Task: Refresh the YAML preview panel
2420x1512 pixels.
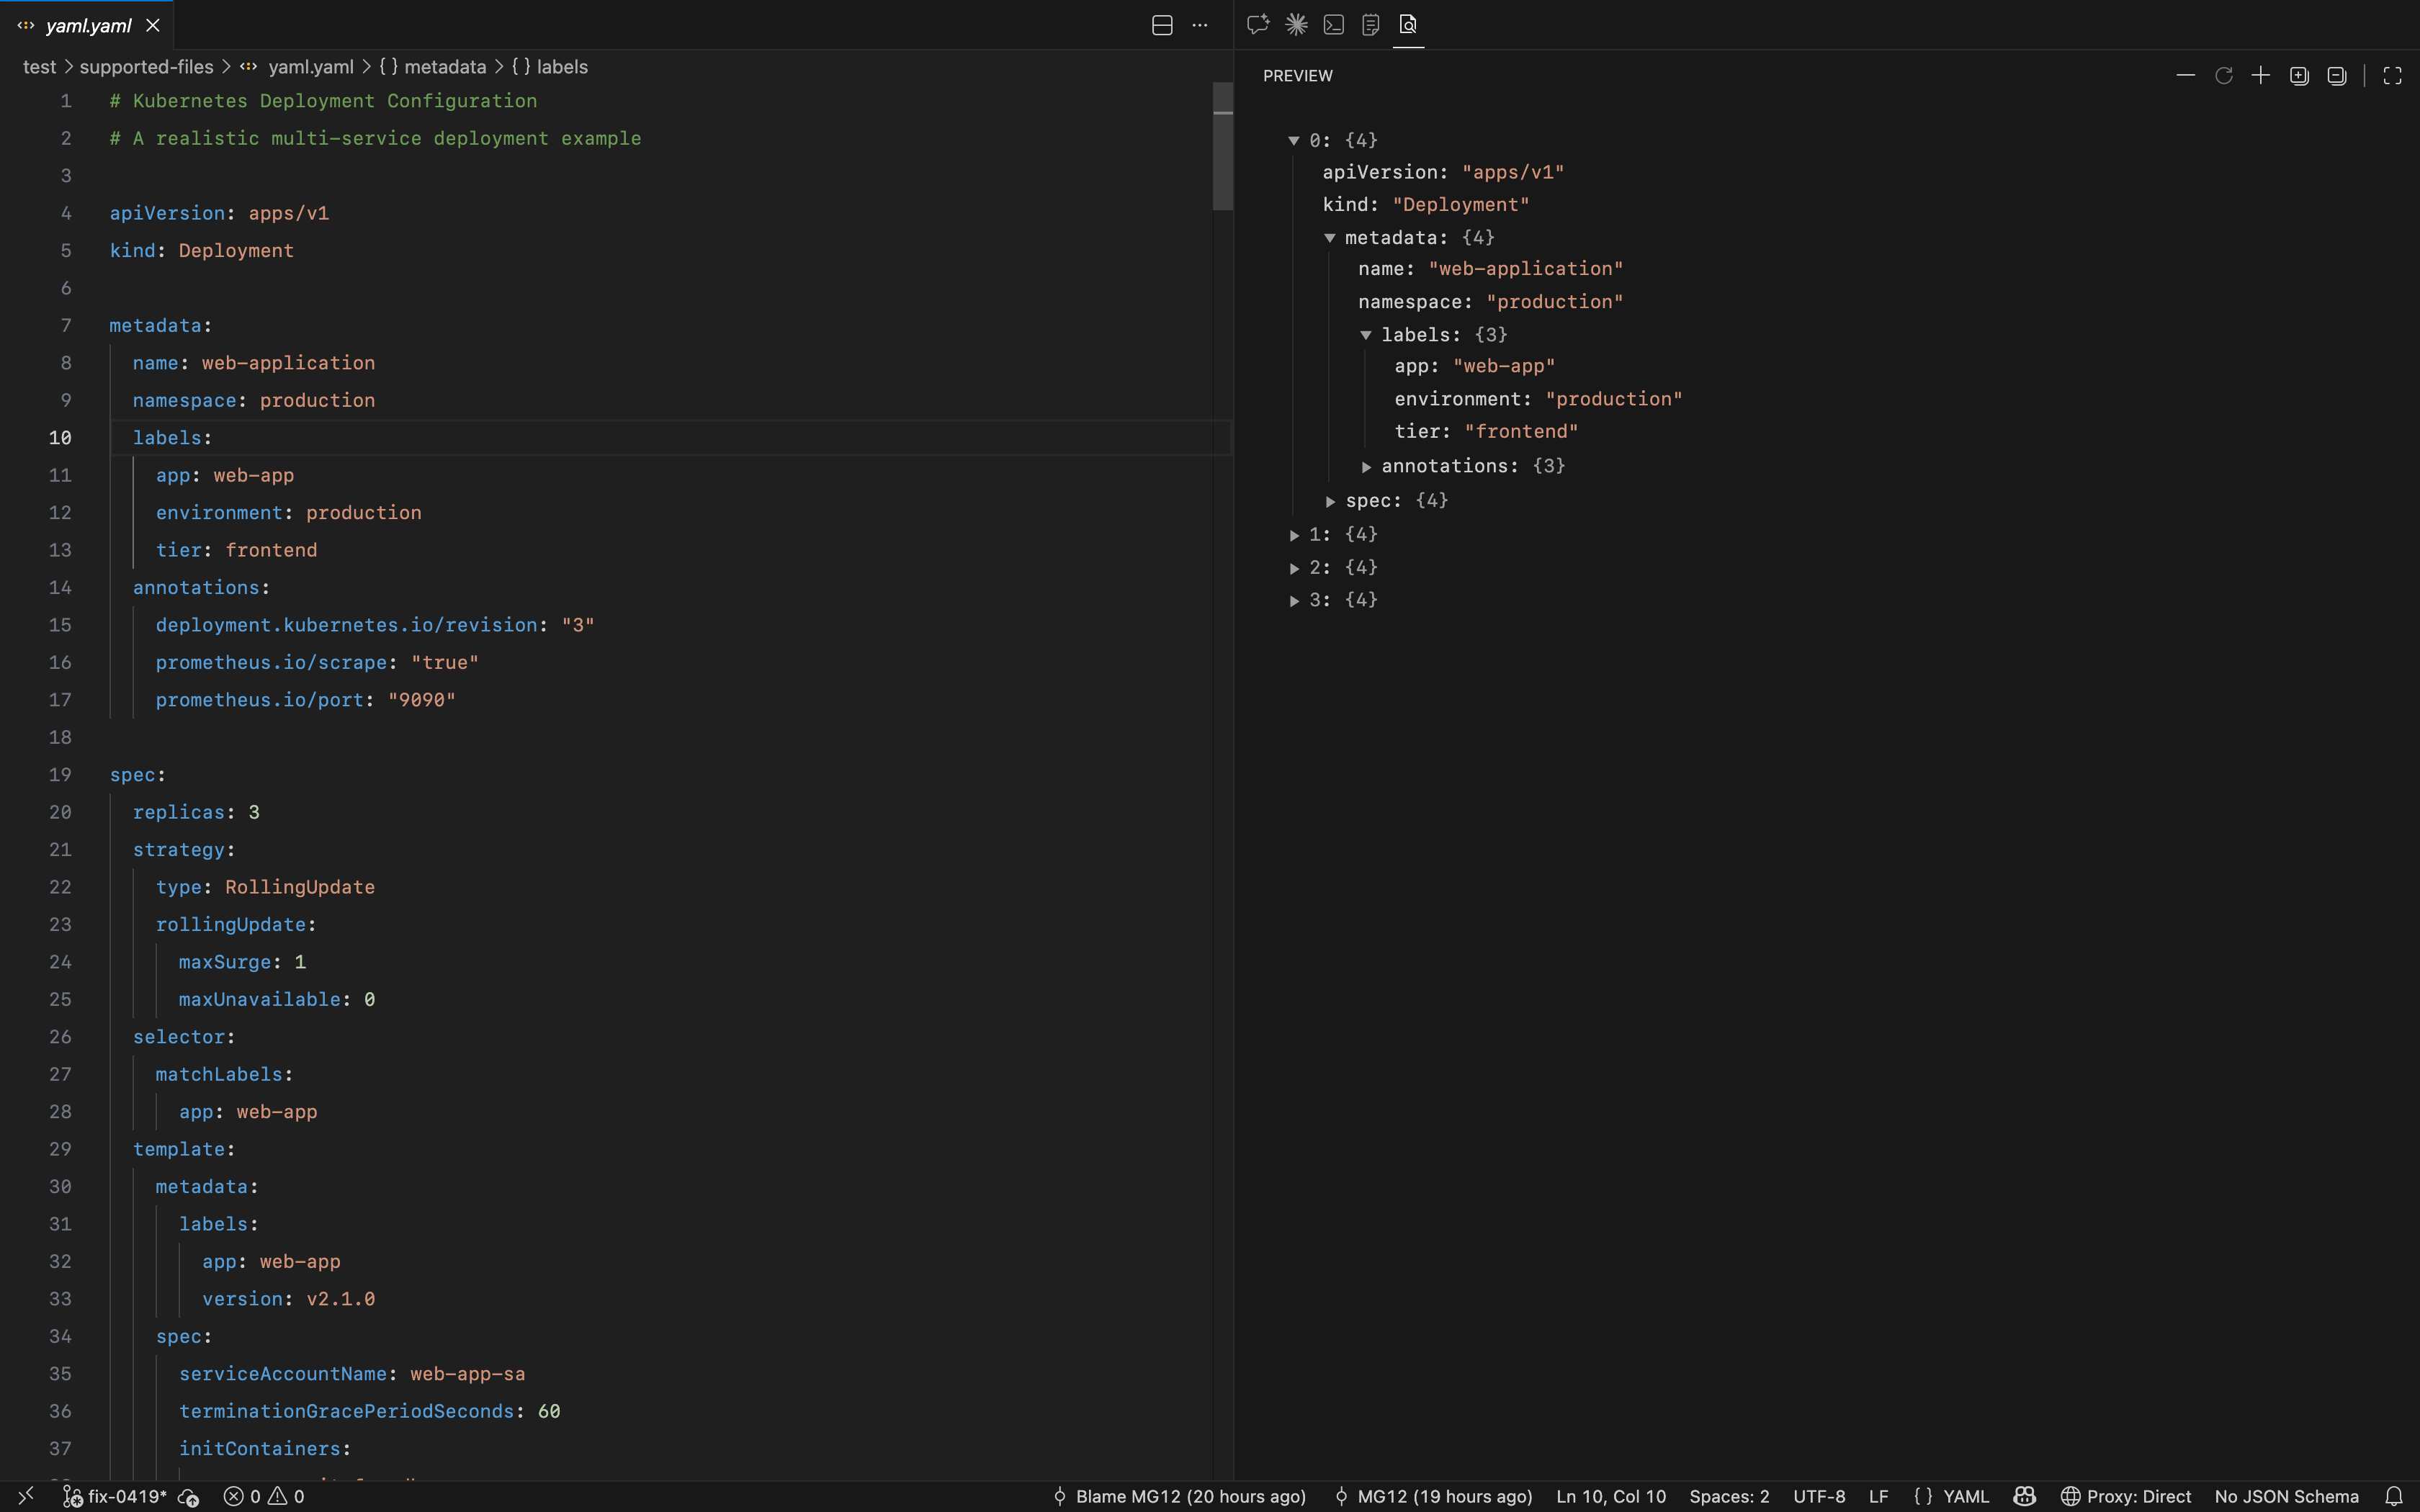Action: click(x=2224, y=75)
